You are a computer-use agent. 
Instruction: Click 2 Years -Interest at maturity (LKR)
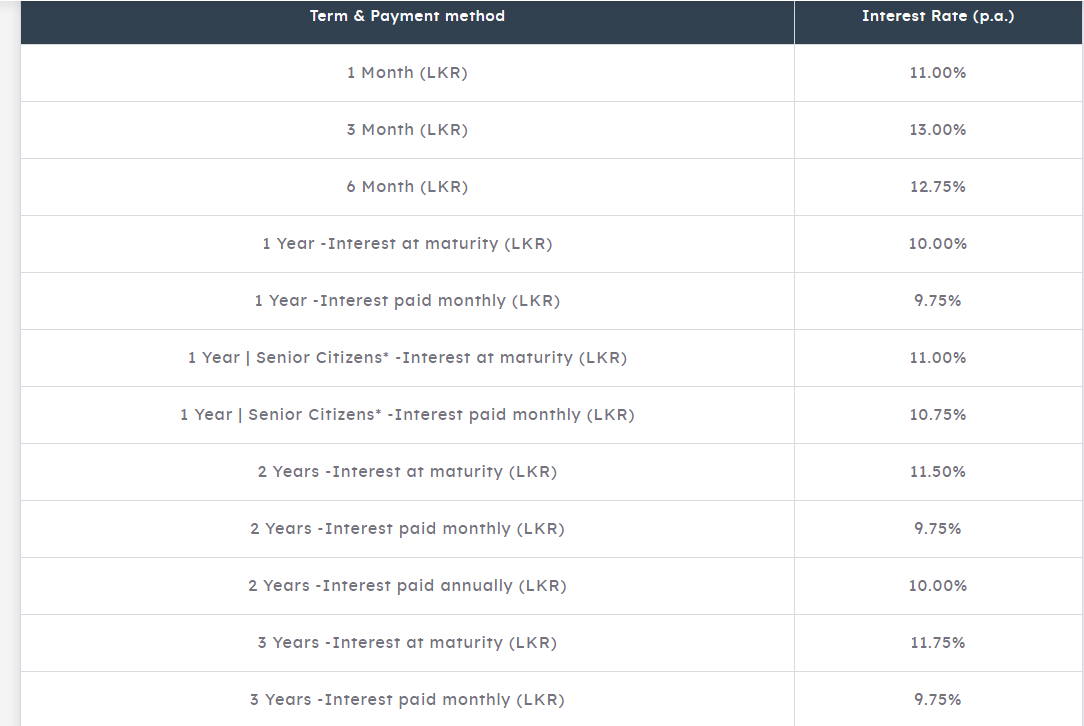pos(407,472)
